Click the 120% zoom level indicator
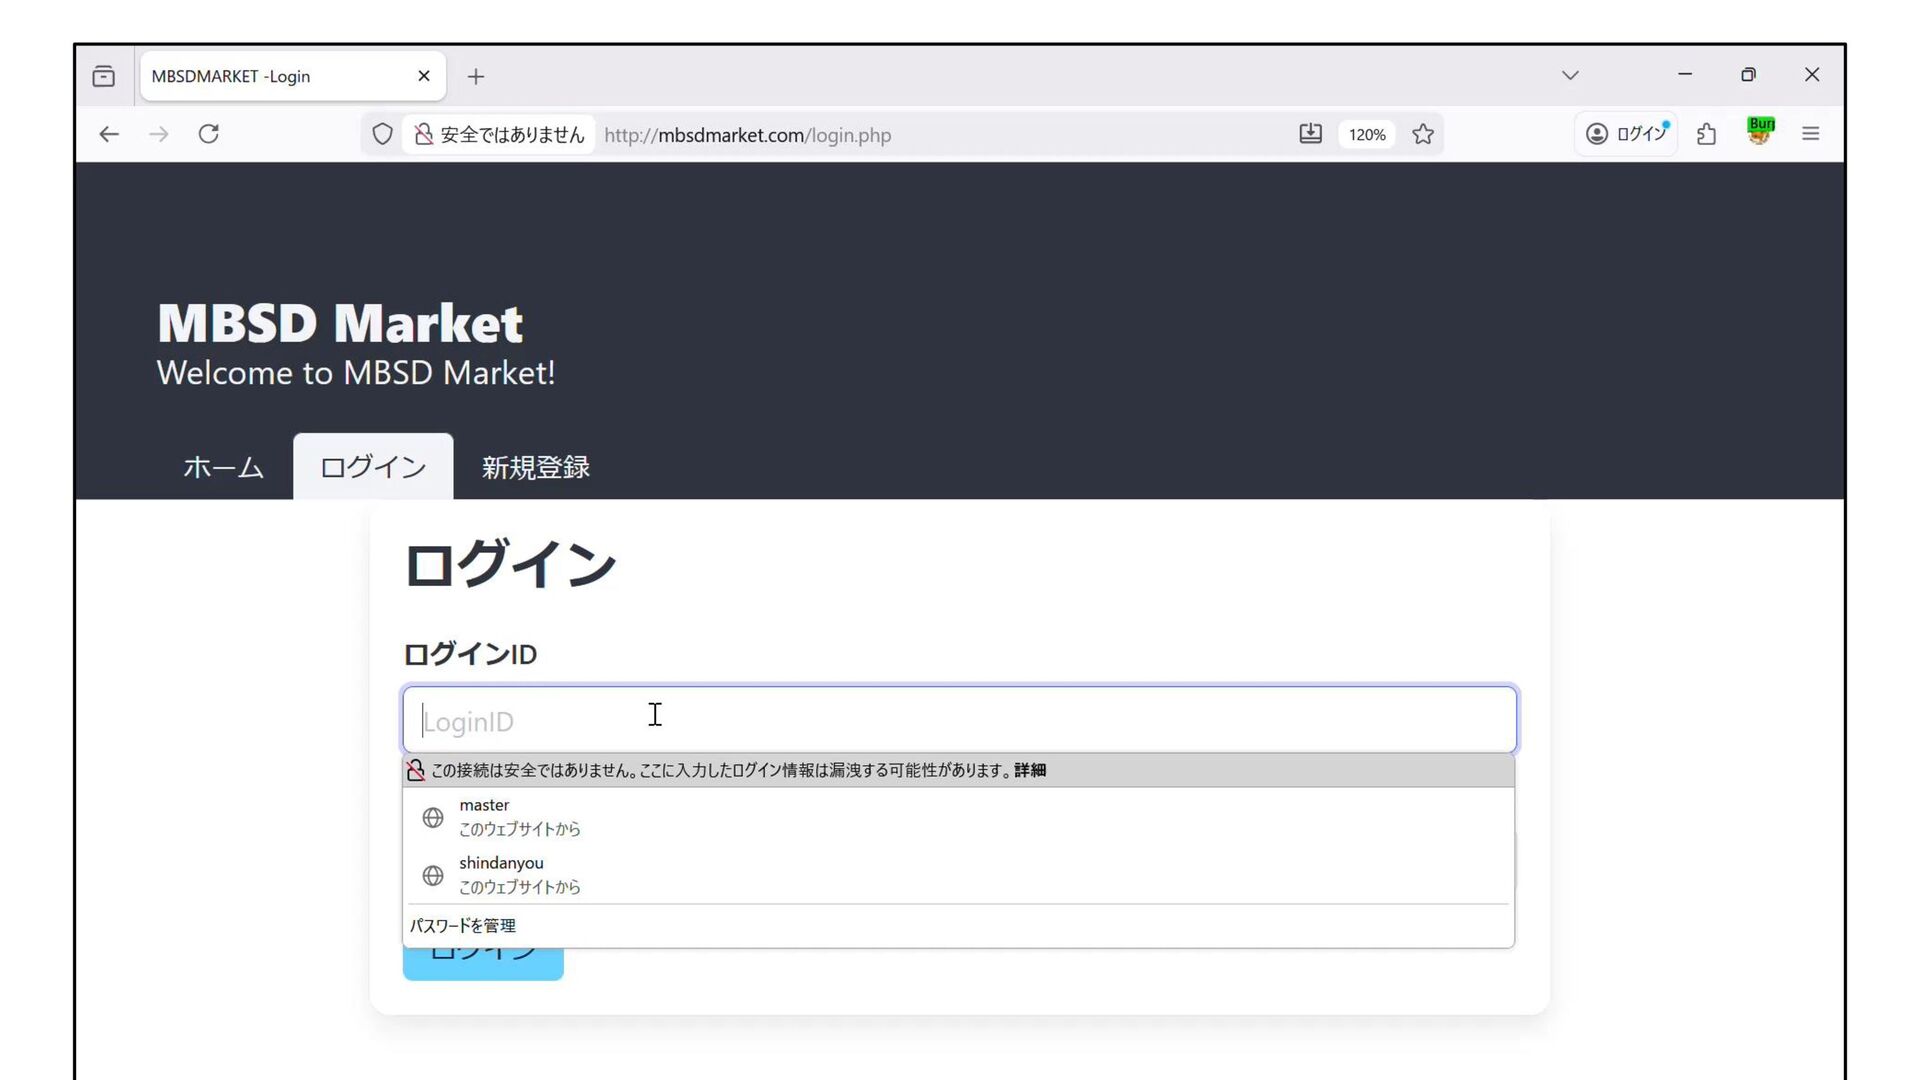The width and height of the screenshot is (1920, 1080). click(x=1366, y=135)
